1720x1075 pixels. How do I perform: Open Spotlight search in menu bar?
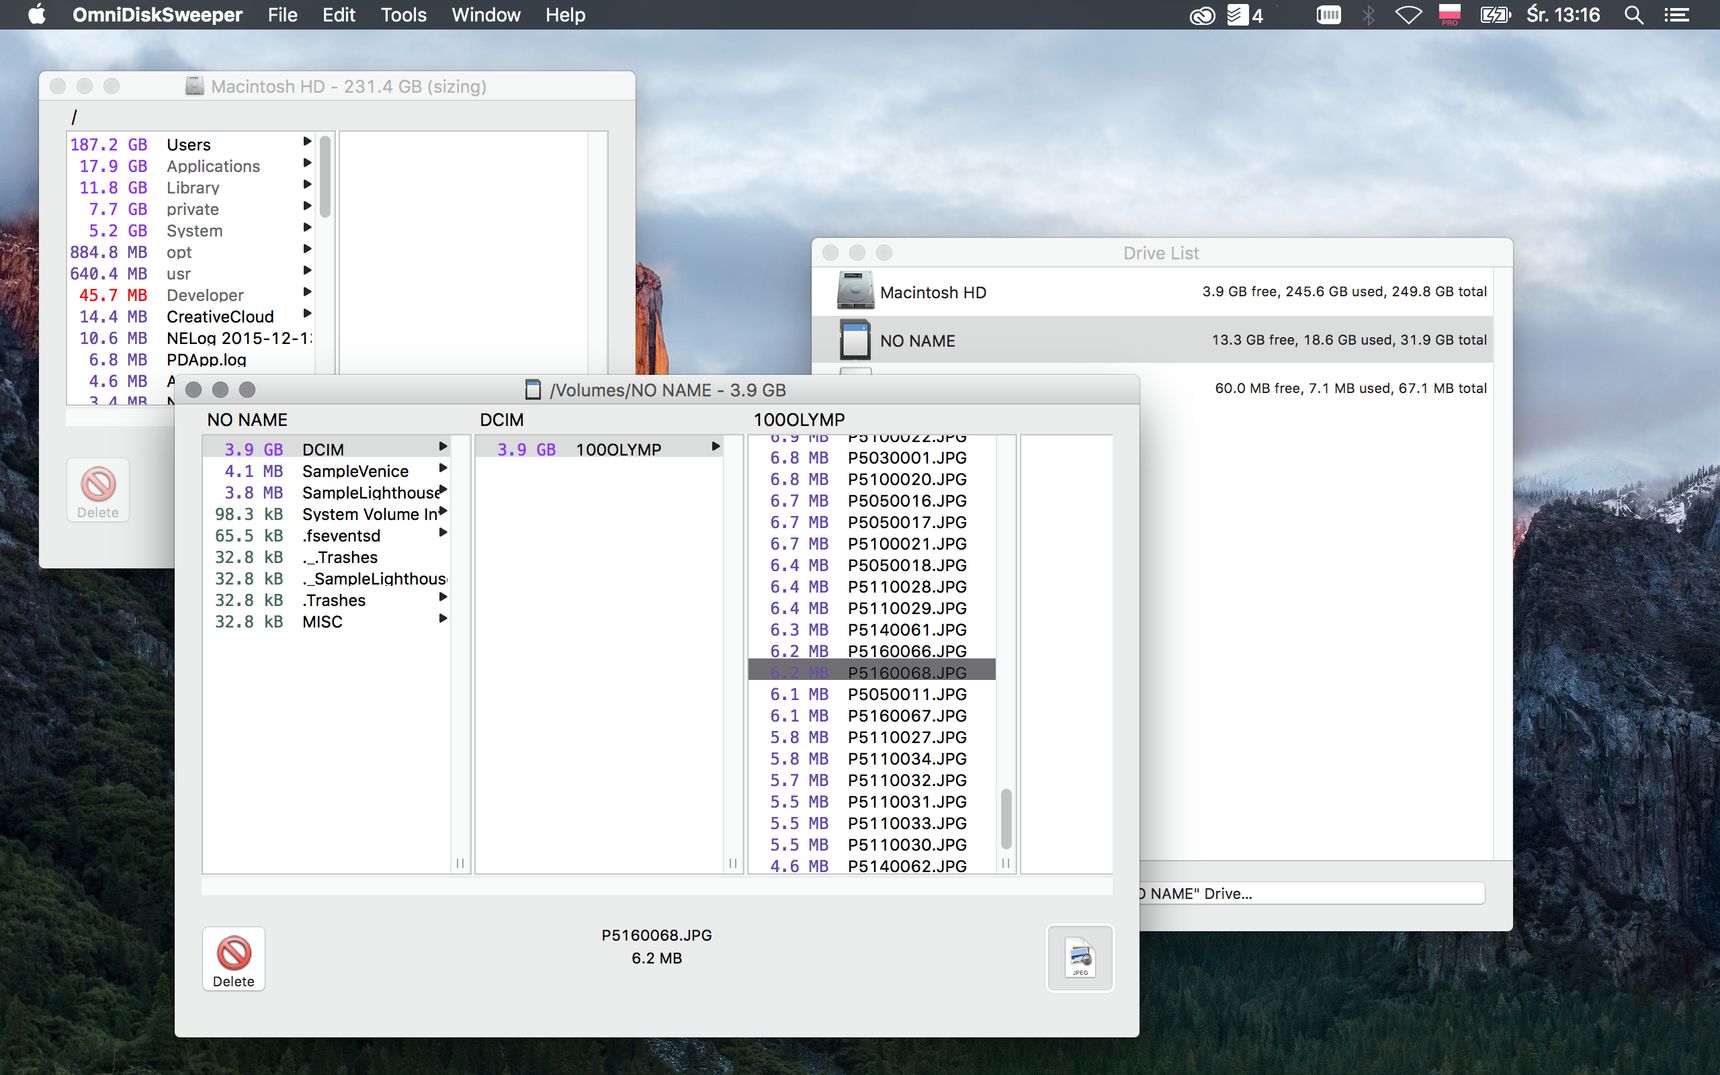point(1634,15)
